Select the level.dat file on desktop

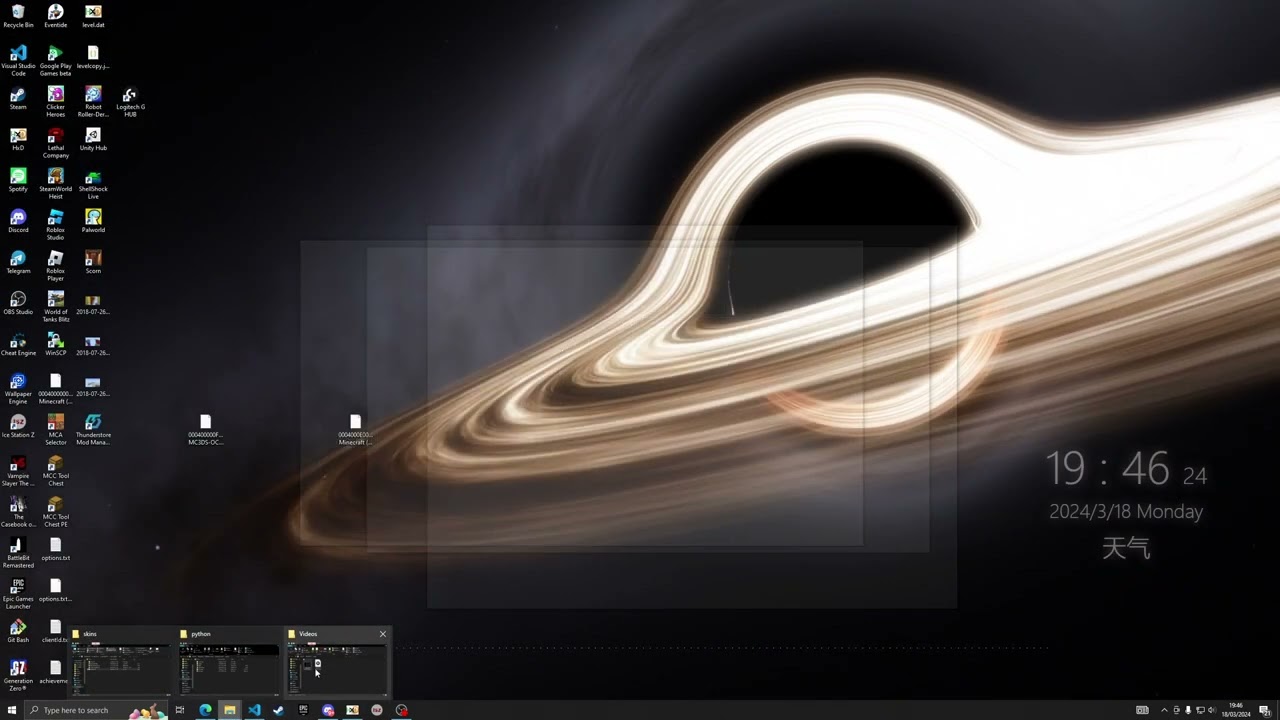(x=93, y=16)
